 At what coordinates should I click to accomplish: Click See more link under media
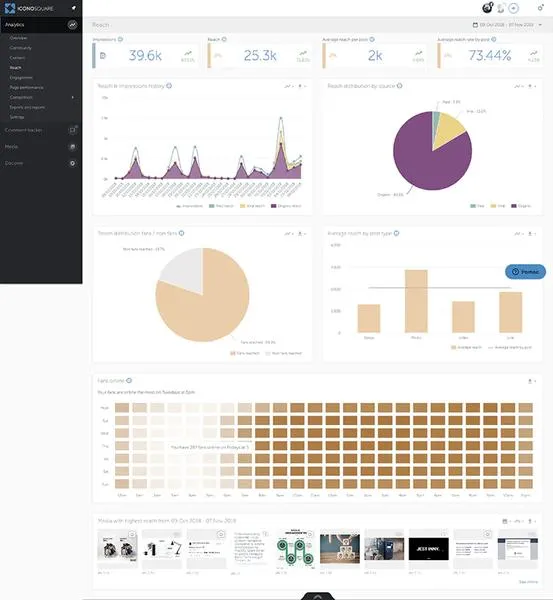529,582
